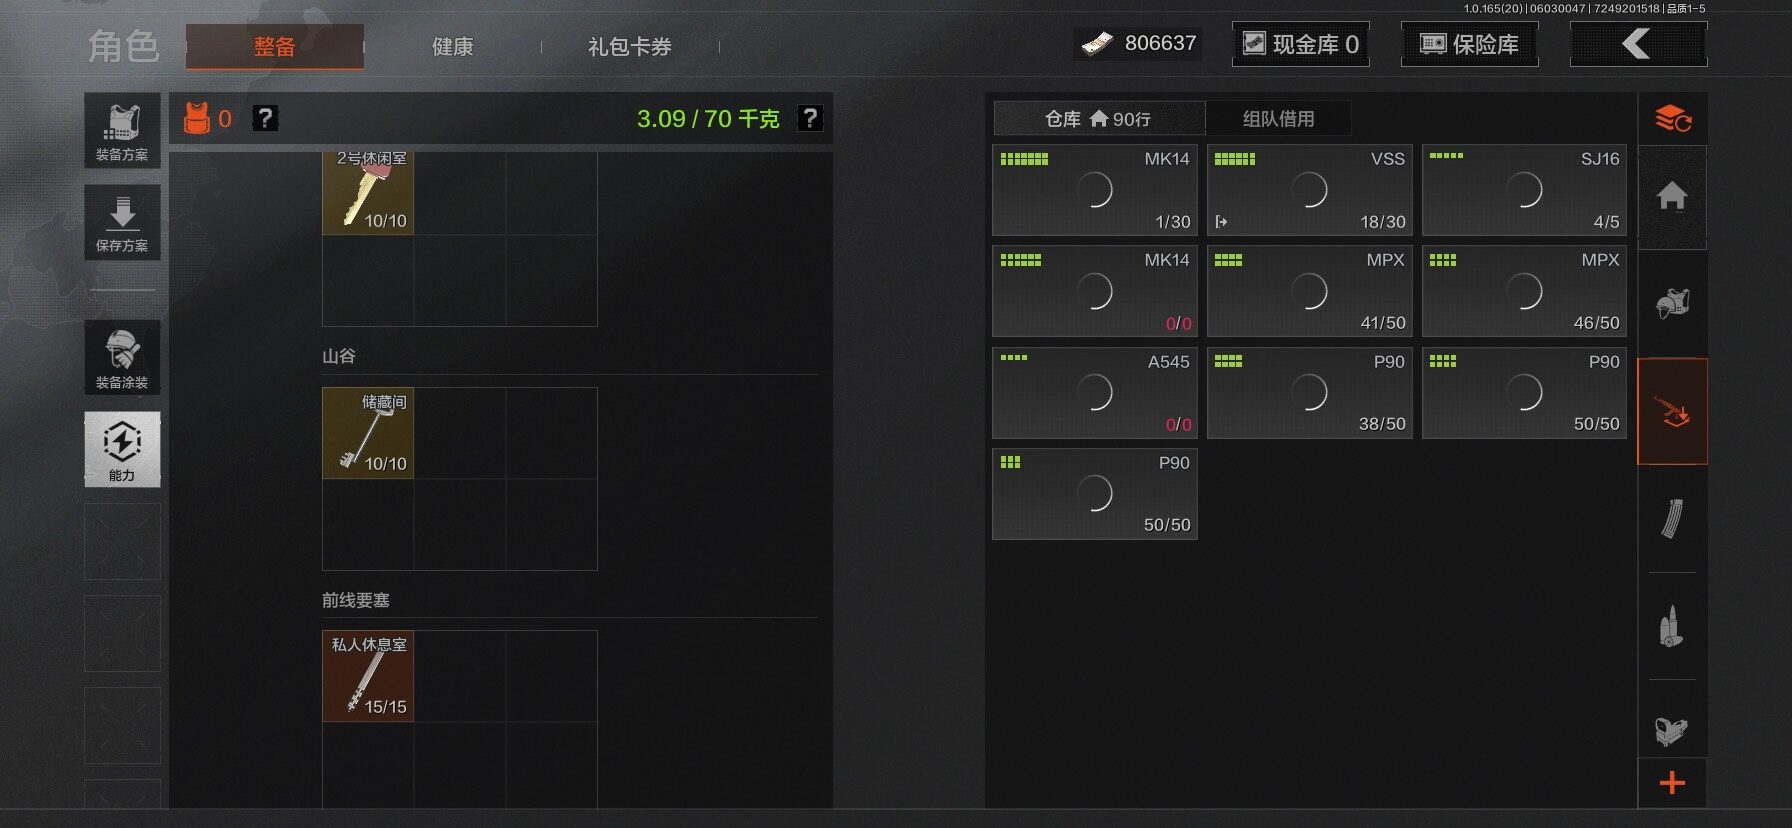Open the 能力 ability panel
This screenshot has height=828, width=1792.
[x=122, y=449]
